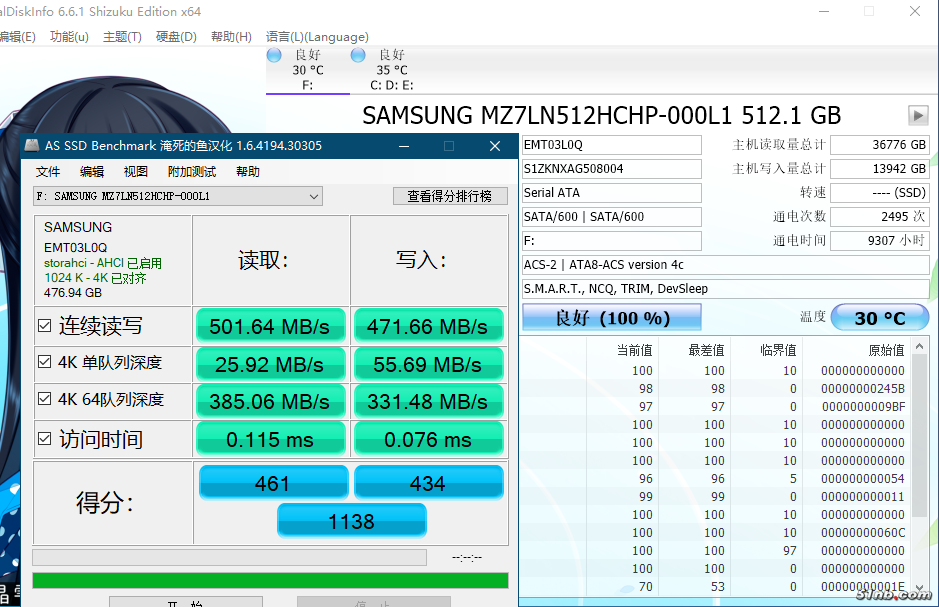Expand the 主题(T) menu in CrystalDiskInfo
This screenshot has height=607, width=939.
(x=122, y=37)
